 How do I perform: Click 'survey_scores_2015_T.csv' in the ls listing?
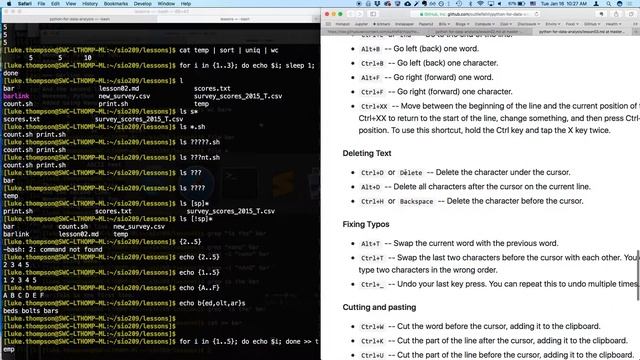coord(238,96)
